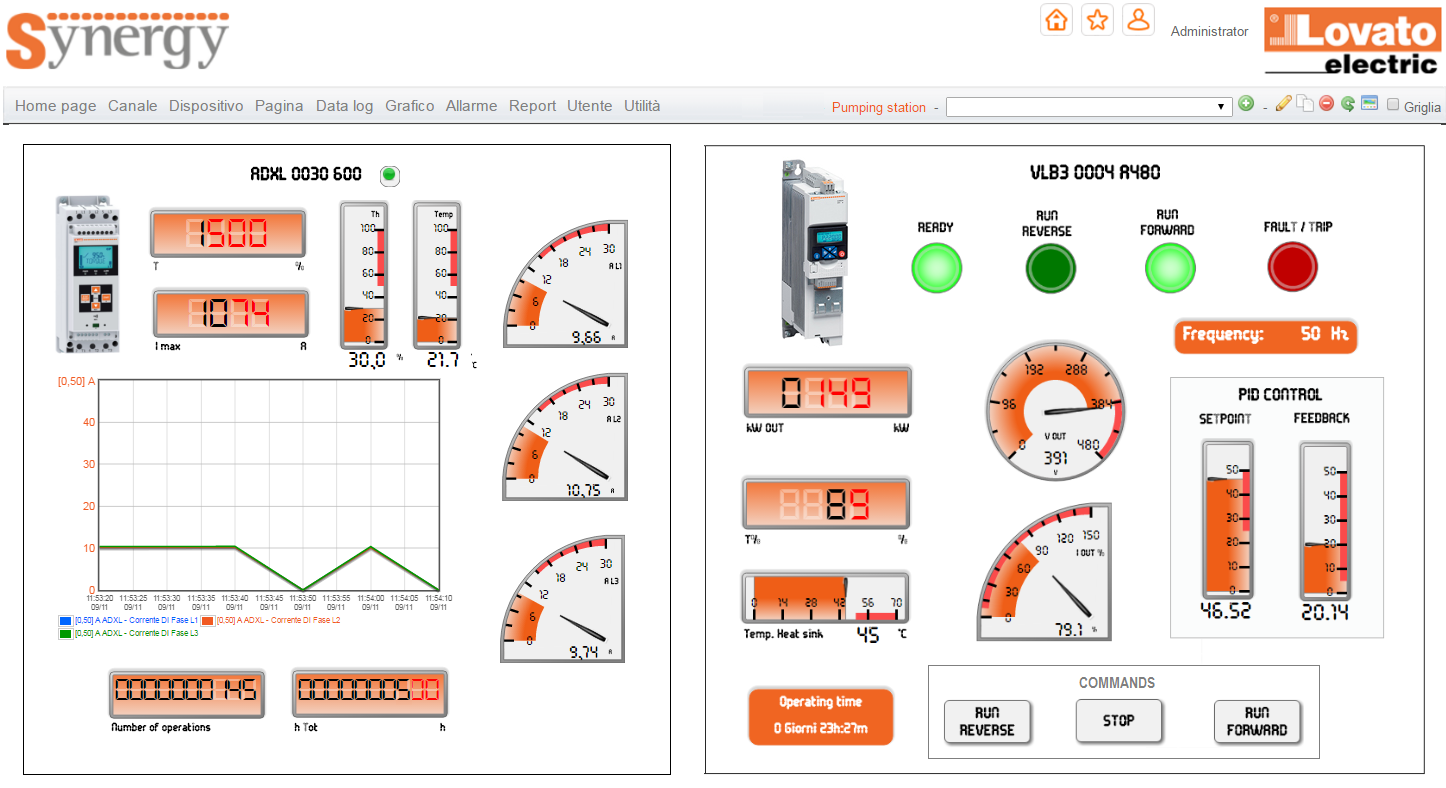Click the Number of operations counter display
This screenshot has height=788, width=1446.
[x=187, y=693]
